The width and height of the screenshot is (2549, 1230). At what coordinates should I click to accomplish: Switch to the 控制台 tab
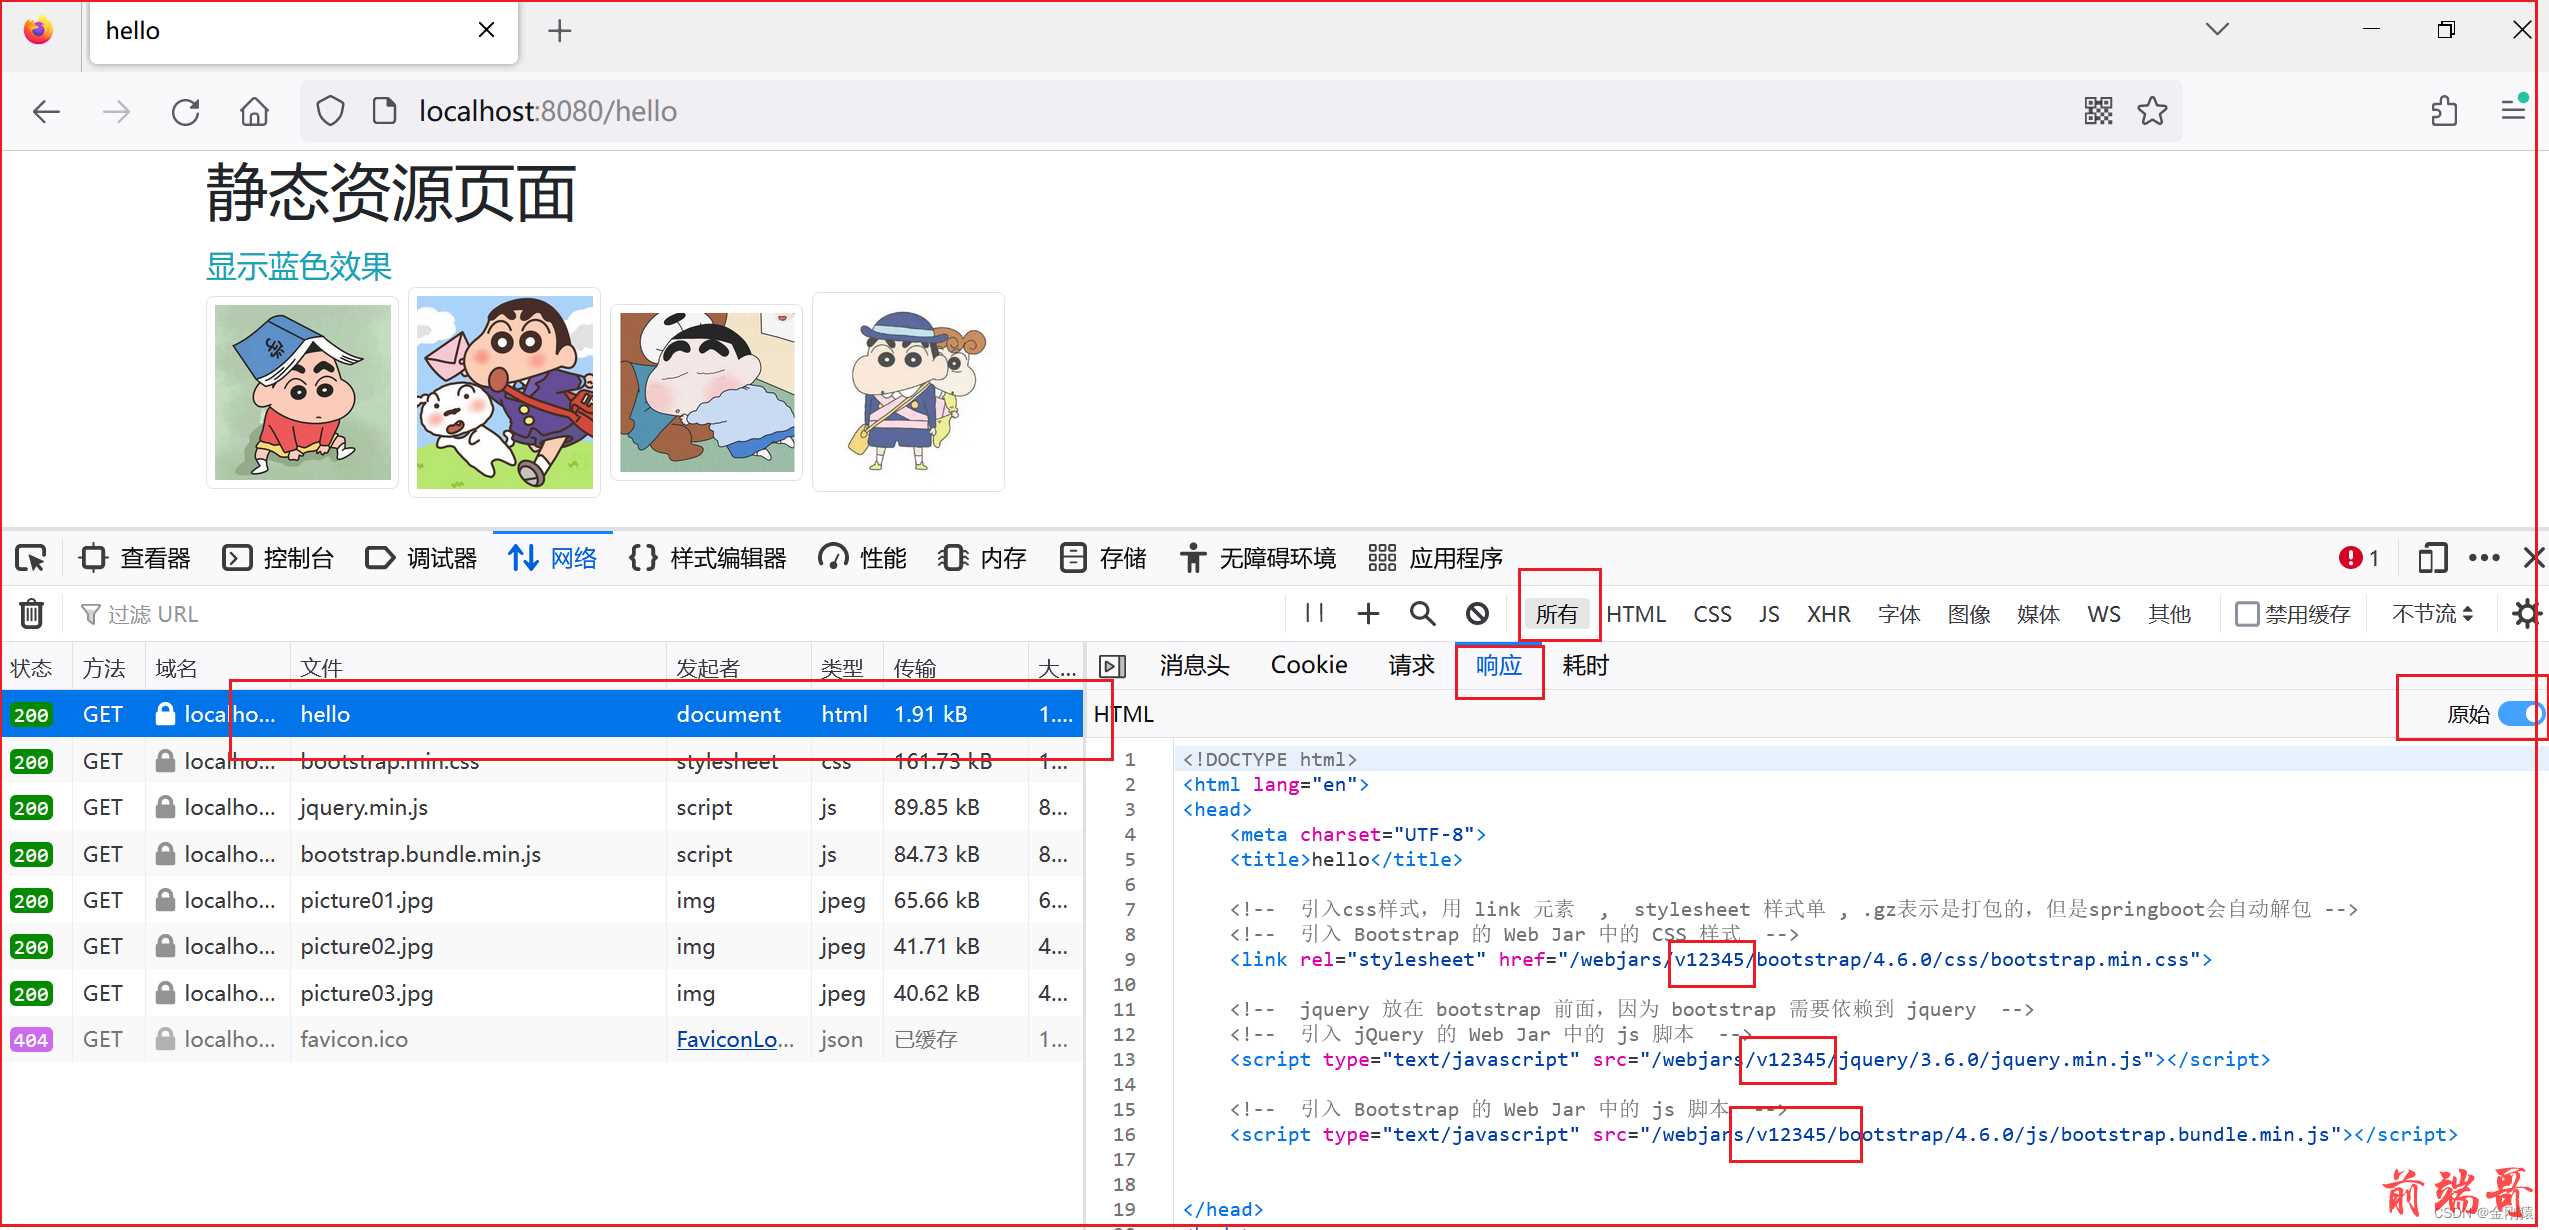tap(278, 558)
